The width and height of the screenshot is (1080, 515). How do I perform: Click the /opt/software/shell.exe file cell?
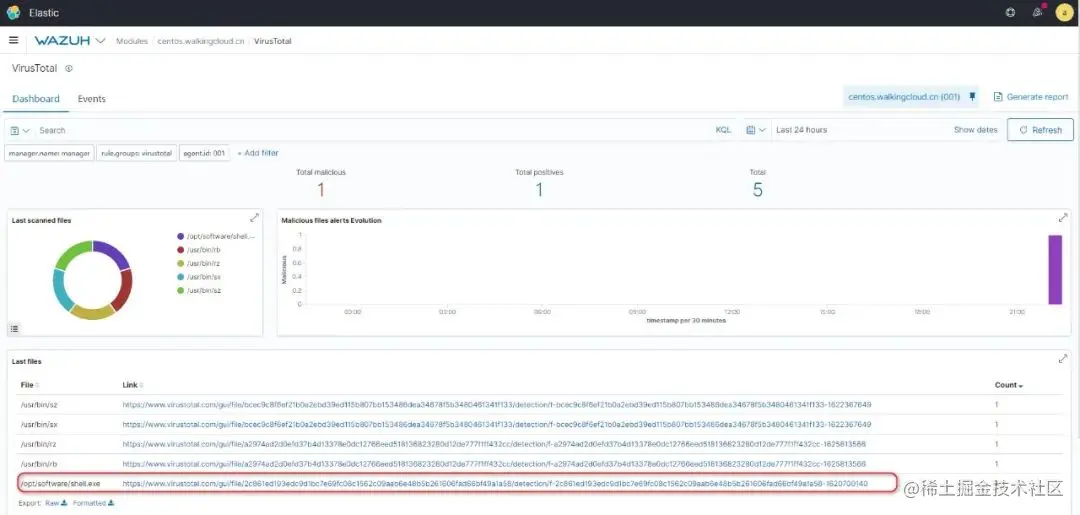pos(61,484)
